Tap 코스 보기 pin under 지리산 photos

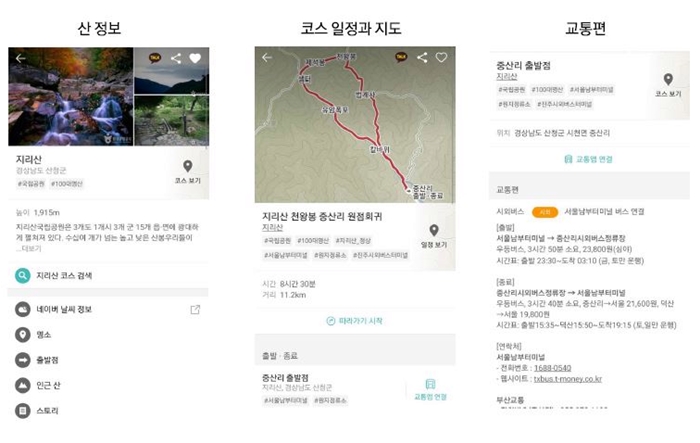click(x=188, y=171)
